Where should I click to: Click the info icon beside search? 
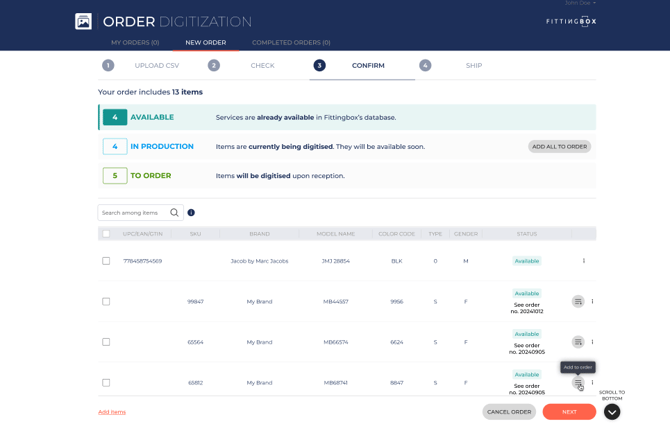(x=191, y=213)
